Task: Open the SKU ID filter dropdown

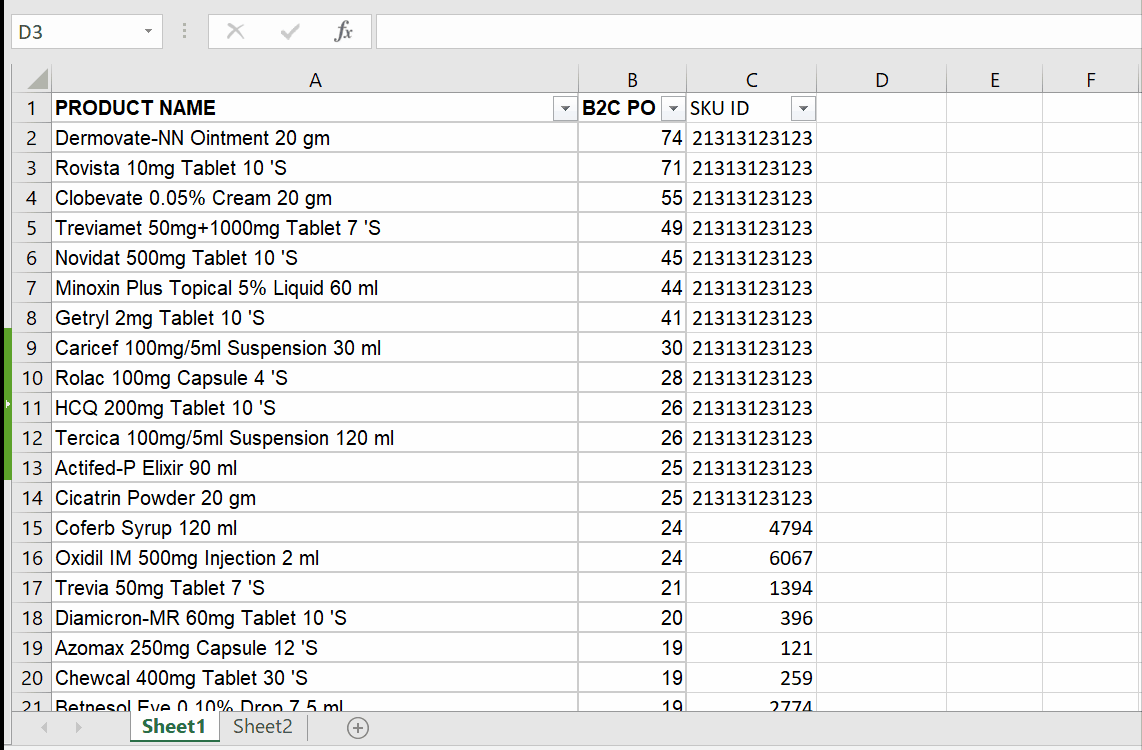Action: tap(803, 107)
